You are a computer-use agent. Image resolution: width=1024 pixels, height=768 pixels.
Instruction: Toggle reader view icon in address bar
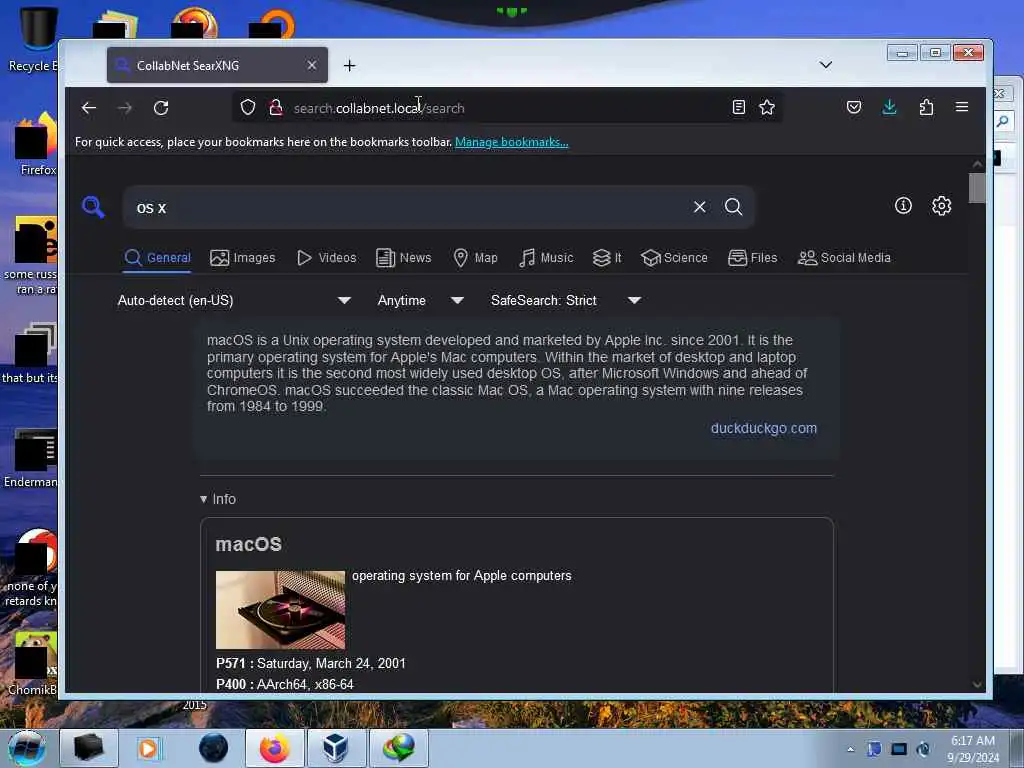click(739, 107)
